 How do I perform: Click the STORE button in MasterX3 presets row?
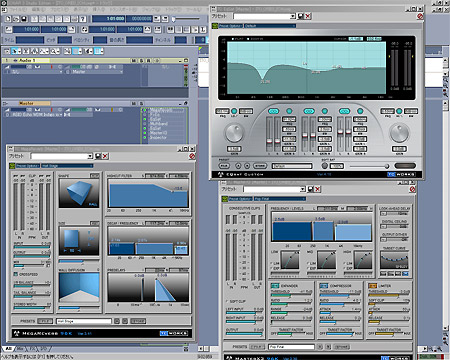pyautogui.click(x=341, y=347)
